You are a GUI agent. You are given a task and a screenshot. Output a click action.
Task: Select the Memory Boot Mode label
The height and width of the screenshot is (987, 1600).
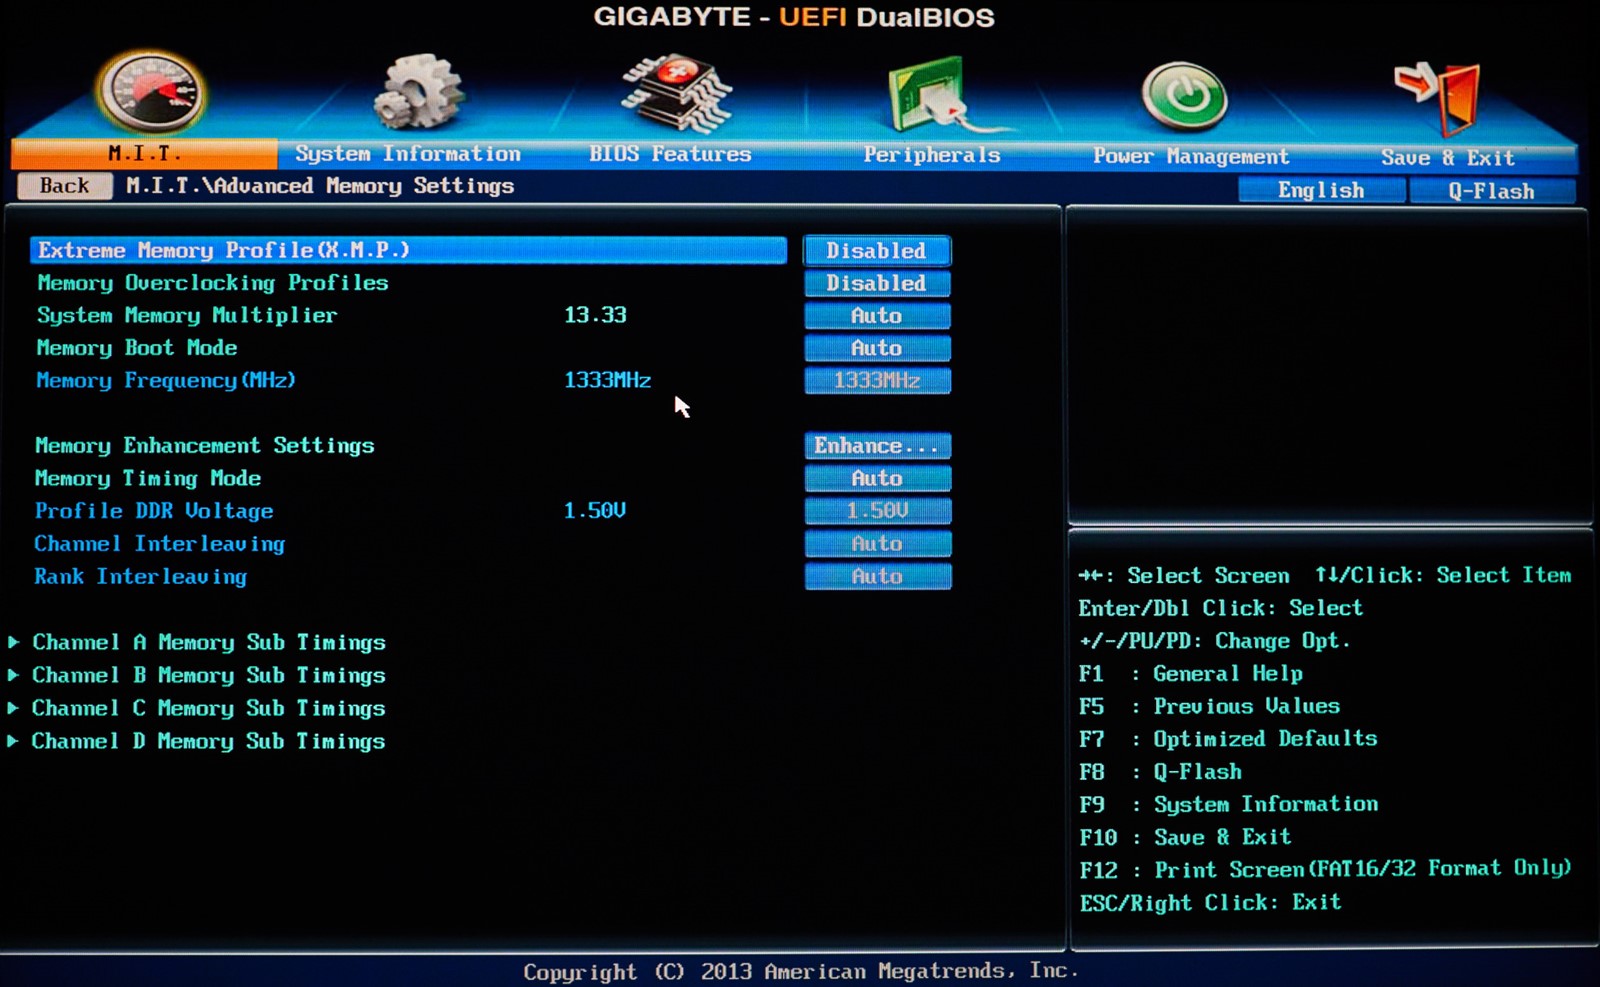point(137,348)
